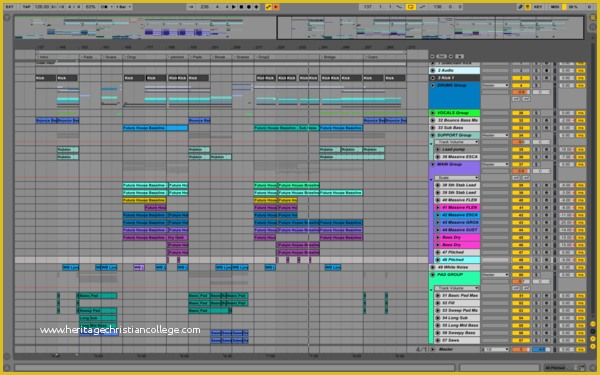The width and height of the screenshot is (600, 375).
Task: Select the 48 Pitched track header
Action: click(x=457, y=260)
